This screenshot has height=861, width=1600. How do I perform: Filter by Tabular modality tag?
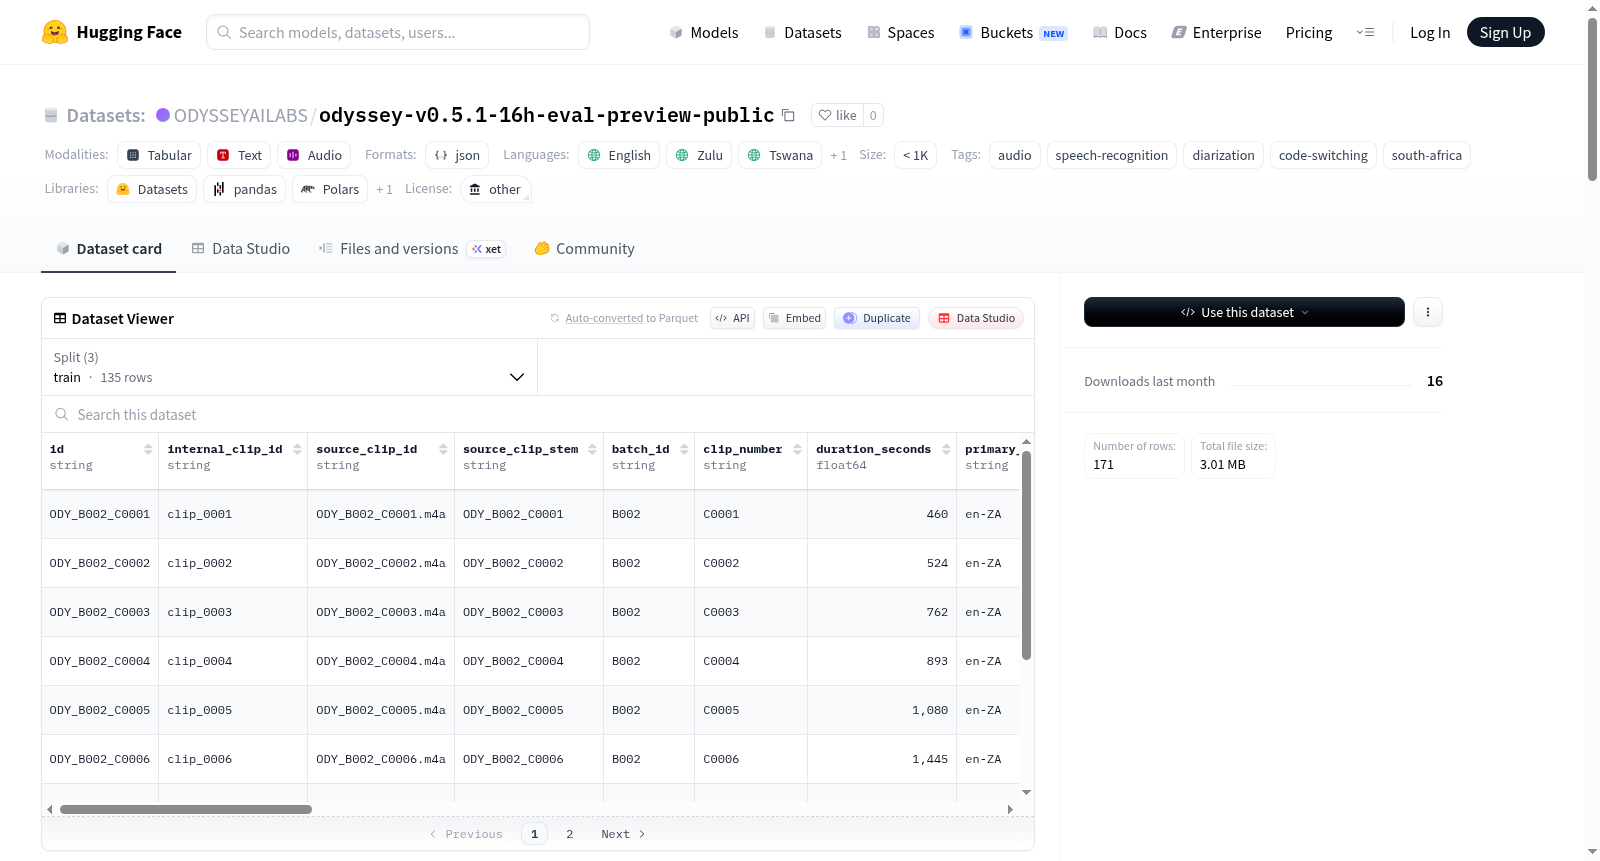pos(159,155)
